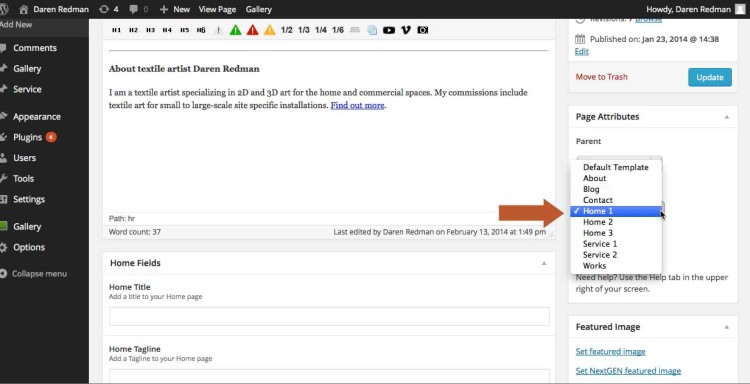Viewport: 750px width, 384px height.
Task: Click the grey tabs shortcode icon
Action: [355, 30]
